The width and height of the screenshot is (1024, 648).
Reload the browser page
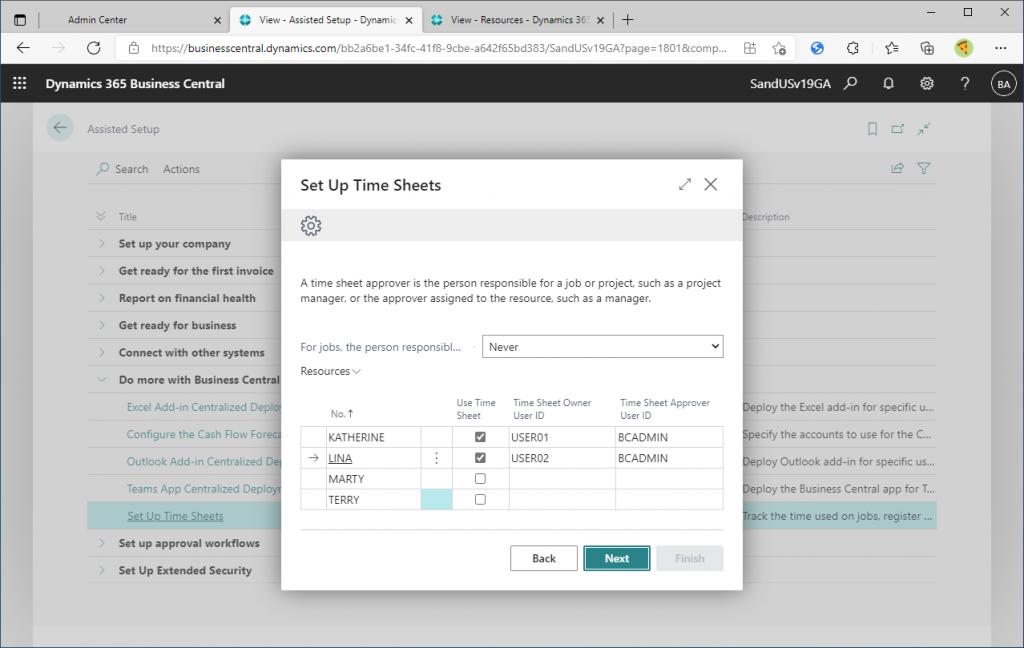94,48
